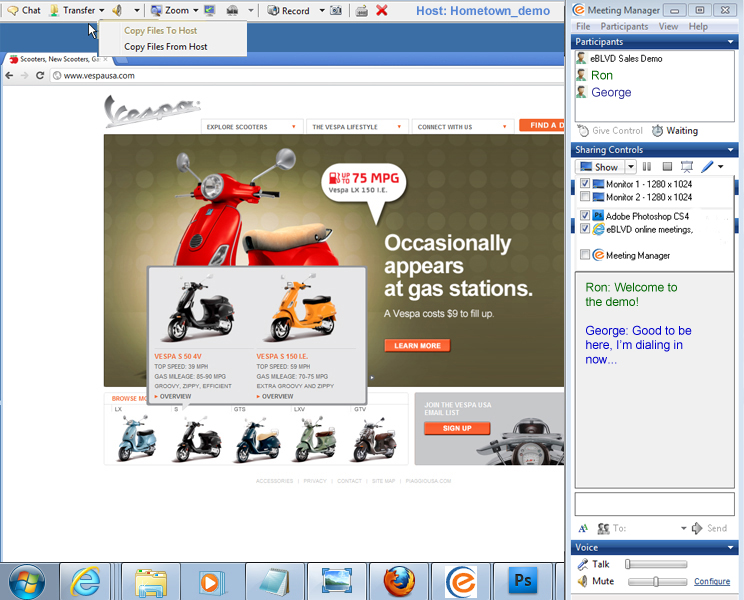Viewport: 744px width, 600px height.
Task: Open the Transfer dropdown arrow
Action: pyautogui.click(x=102, y=10)
